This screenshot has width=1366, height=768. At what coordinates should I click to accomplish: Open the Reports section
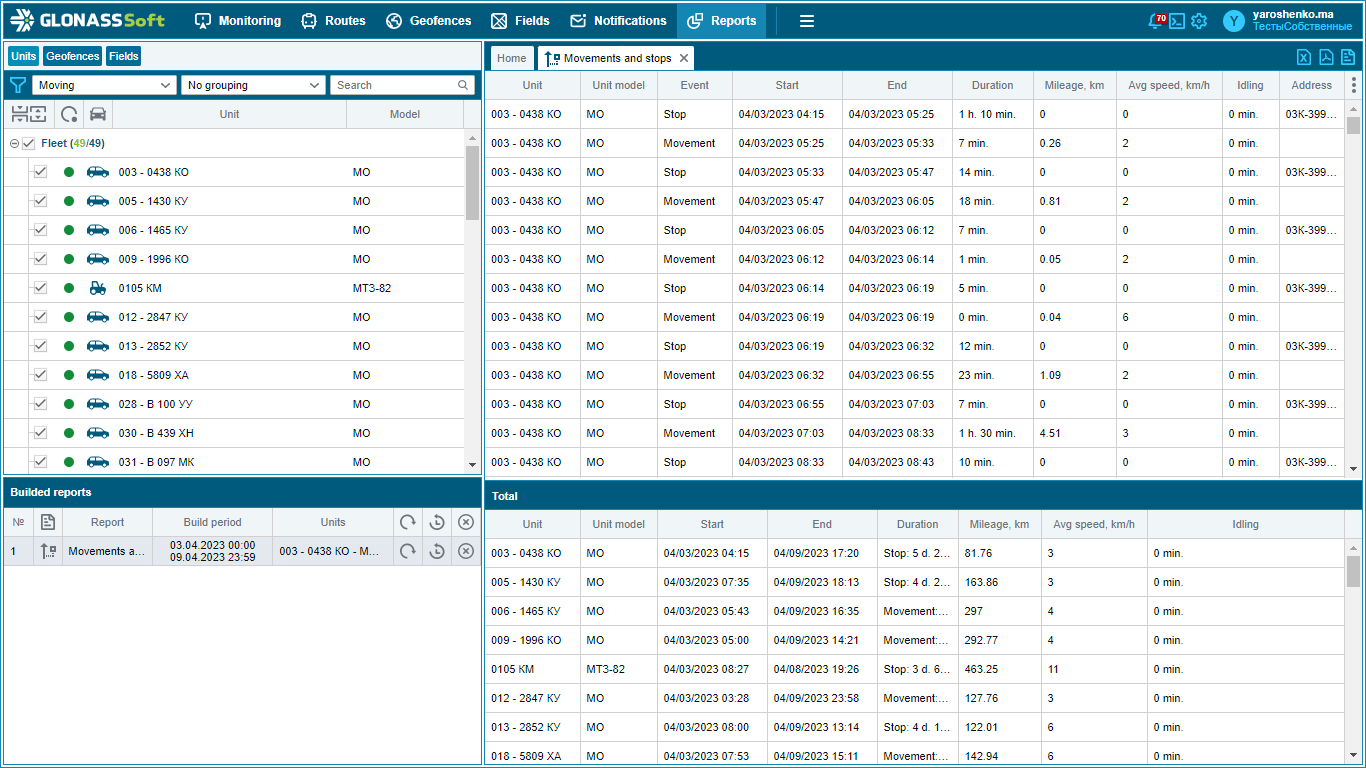721,21
